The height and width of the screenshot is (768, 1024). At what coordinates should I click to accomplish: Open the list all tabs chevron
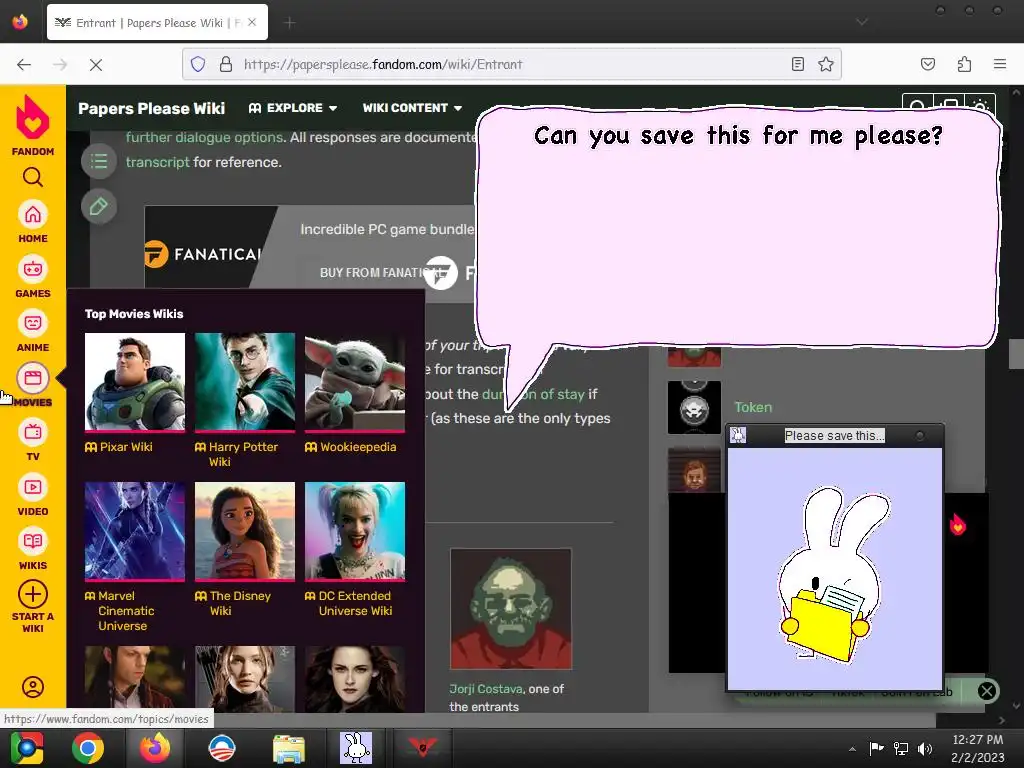click(x=862, y=22)
